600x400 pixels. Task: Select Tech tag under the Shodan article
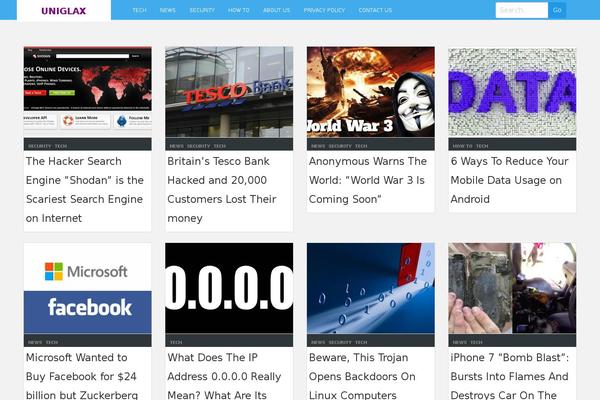(61, 146)
